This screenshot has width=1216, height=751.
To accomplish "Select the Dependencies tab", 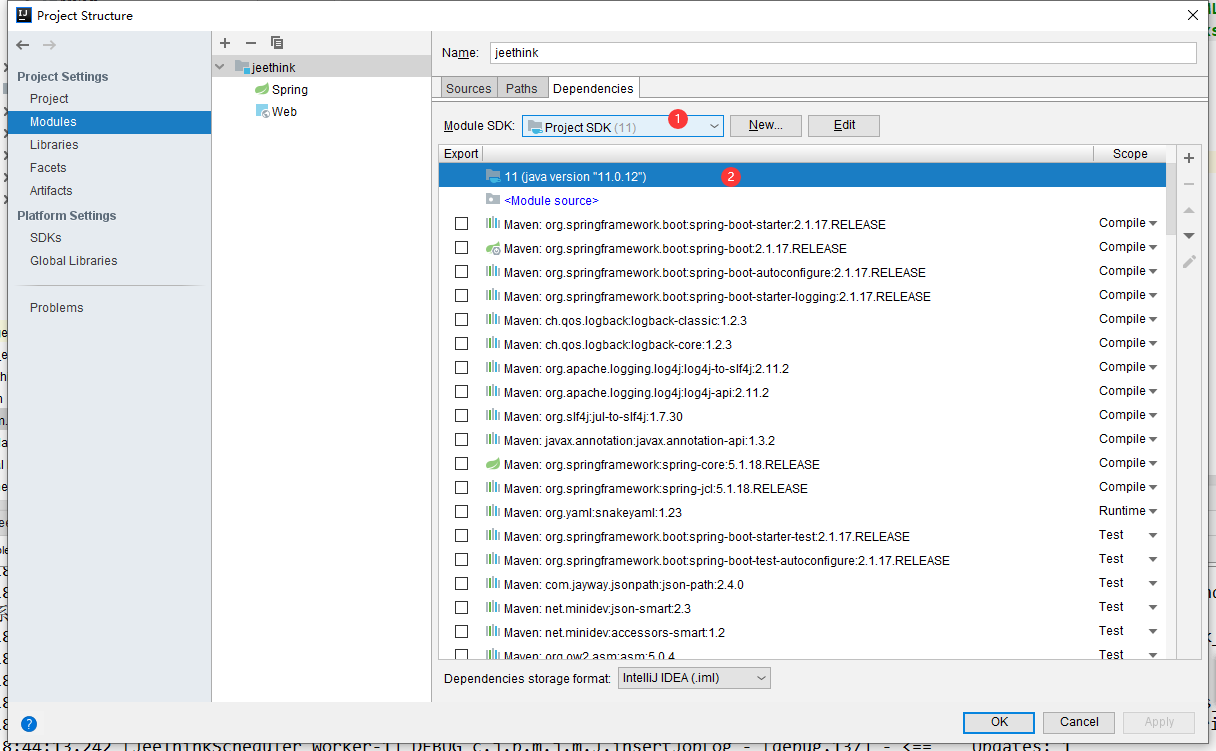I will coord(593,88).
